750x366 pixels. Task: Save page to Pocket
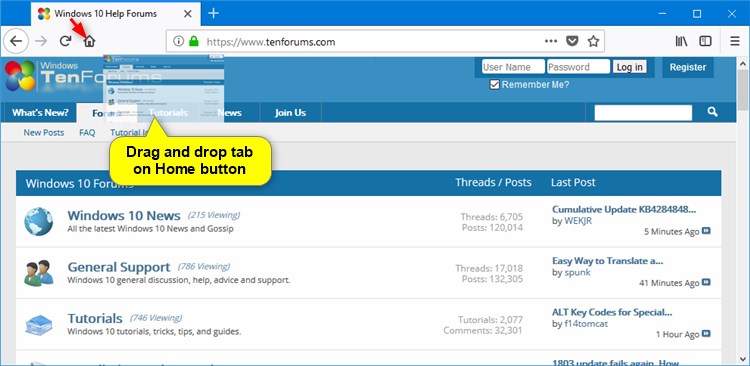[x=572, y=41]
